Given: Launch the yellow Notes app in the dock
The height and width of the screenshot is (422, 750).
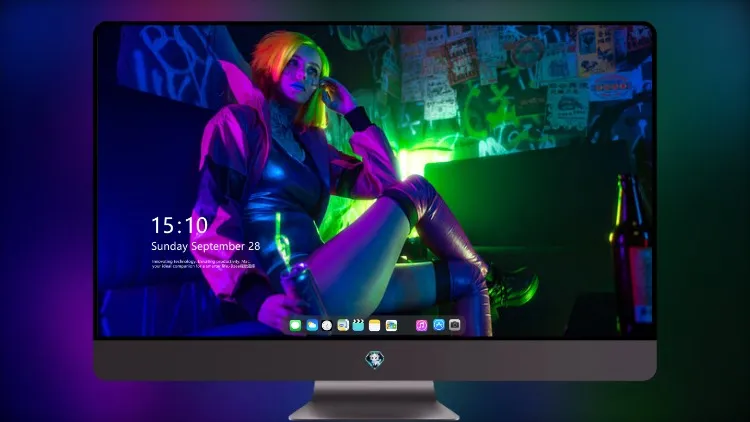Looking at the screenshot, I should click(x=375, y=325).
